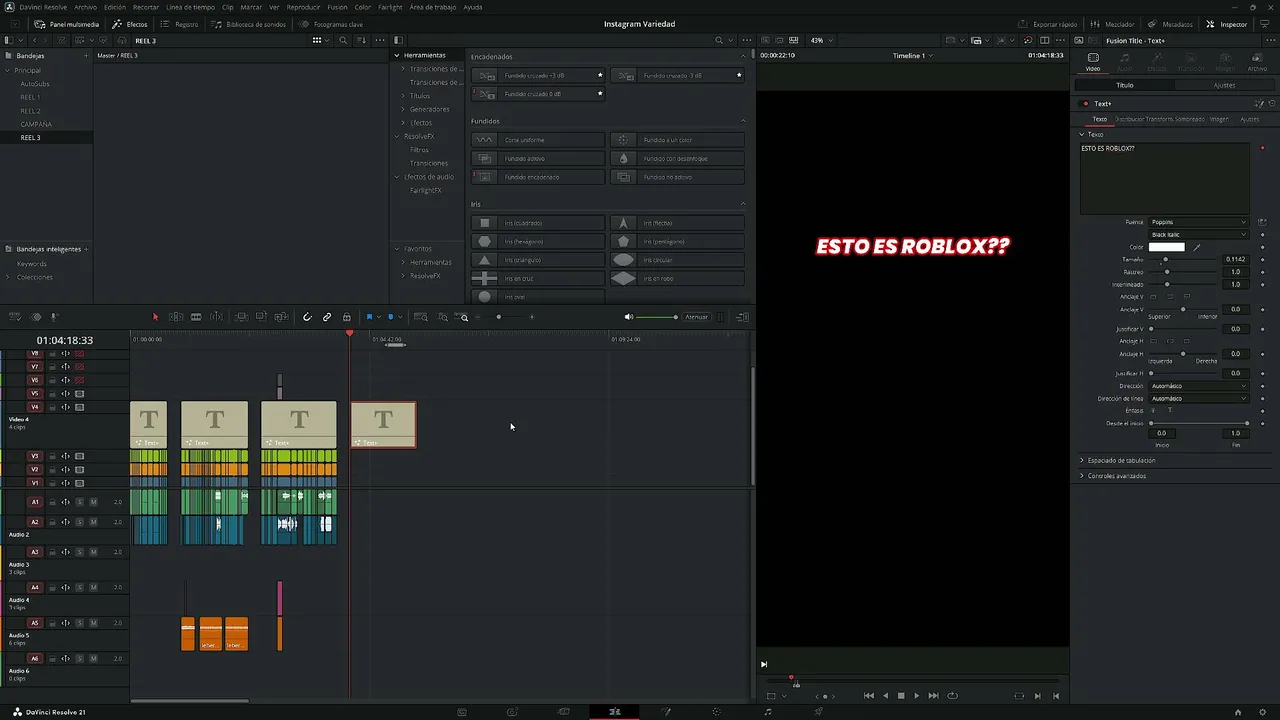Select the Sombreado tab in Text+ inspector

[x=1190, y=119]
